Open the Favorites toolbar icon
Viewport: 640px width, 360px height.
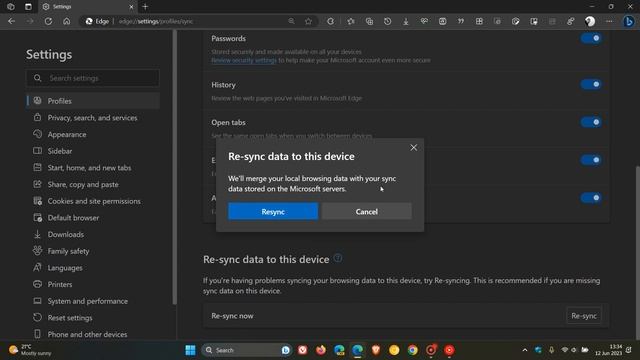pyautogui.click(x=351, y=21)
